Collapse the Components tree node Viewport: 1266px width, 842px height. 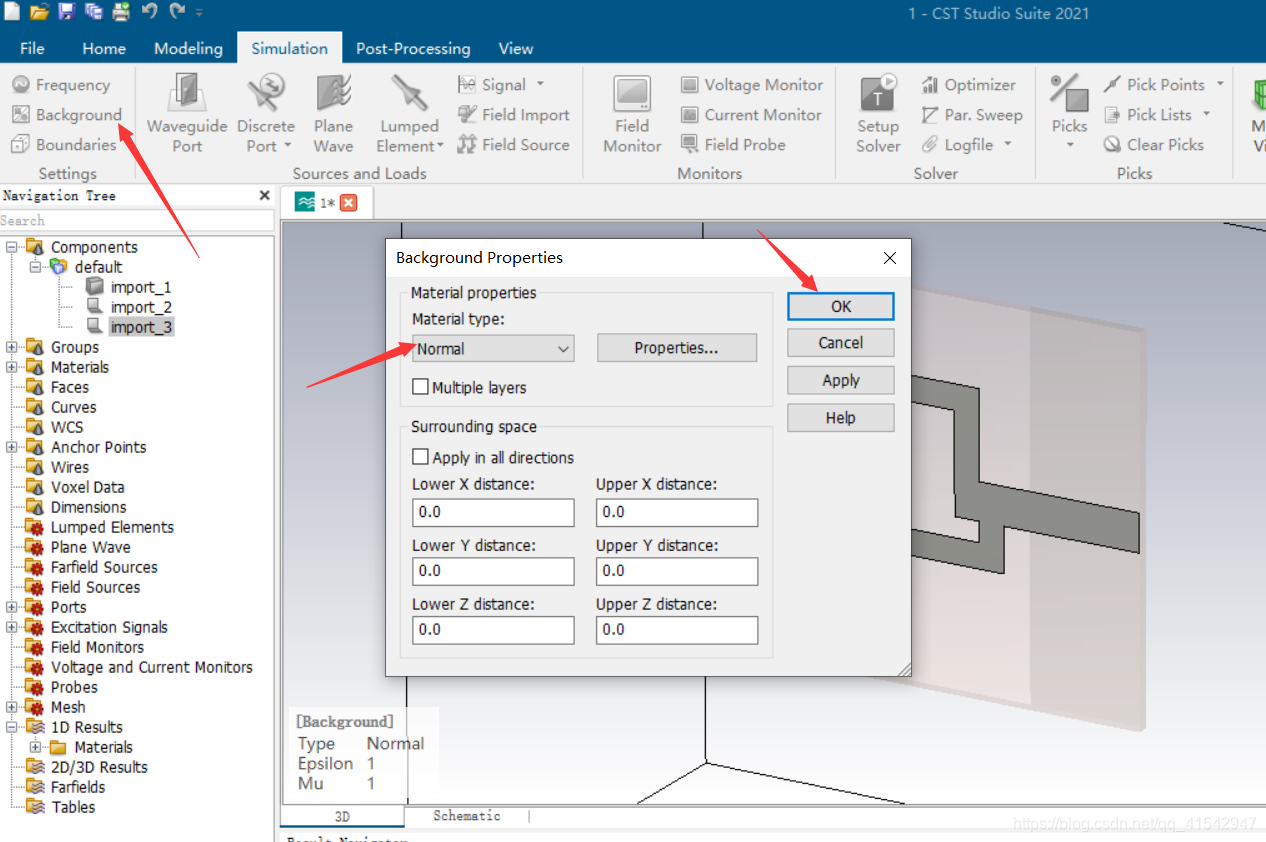[12, 247]
